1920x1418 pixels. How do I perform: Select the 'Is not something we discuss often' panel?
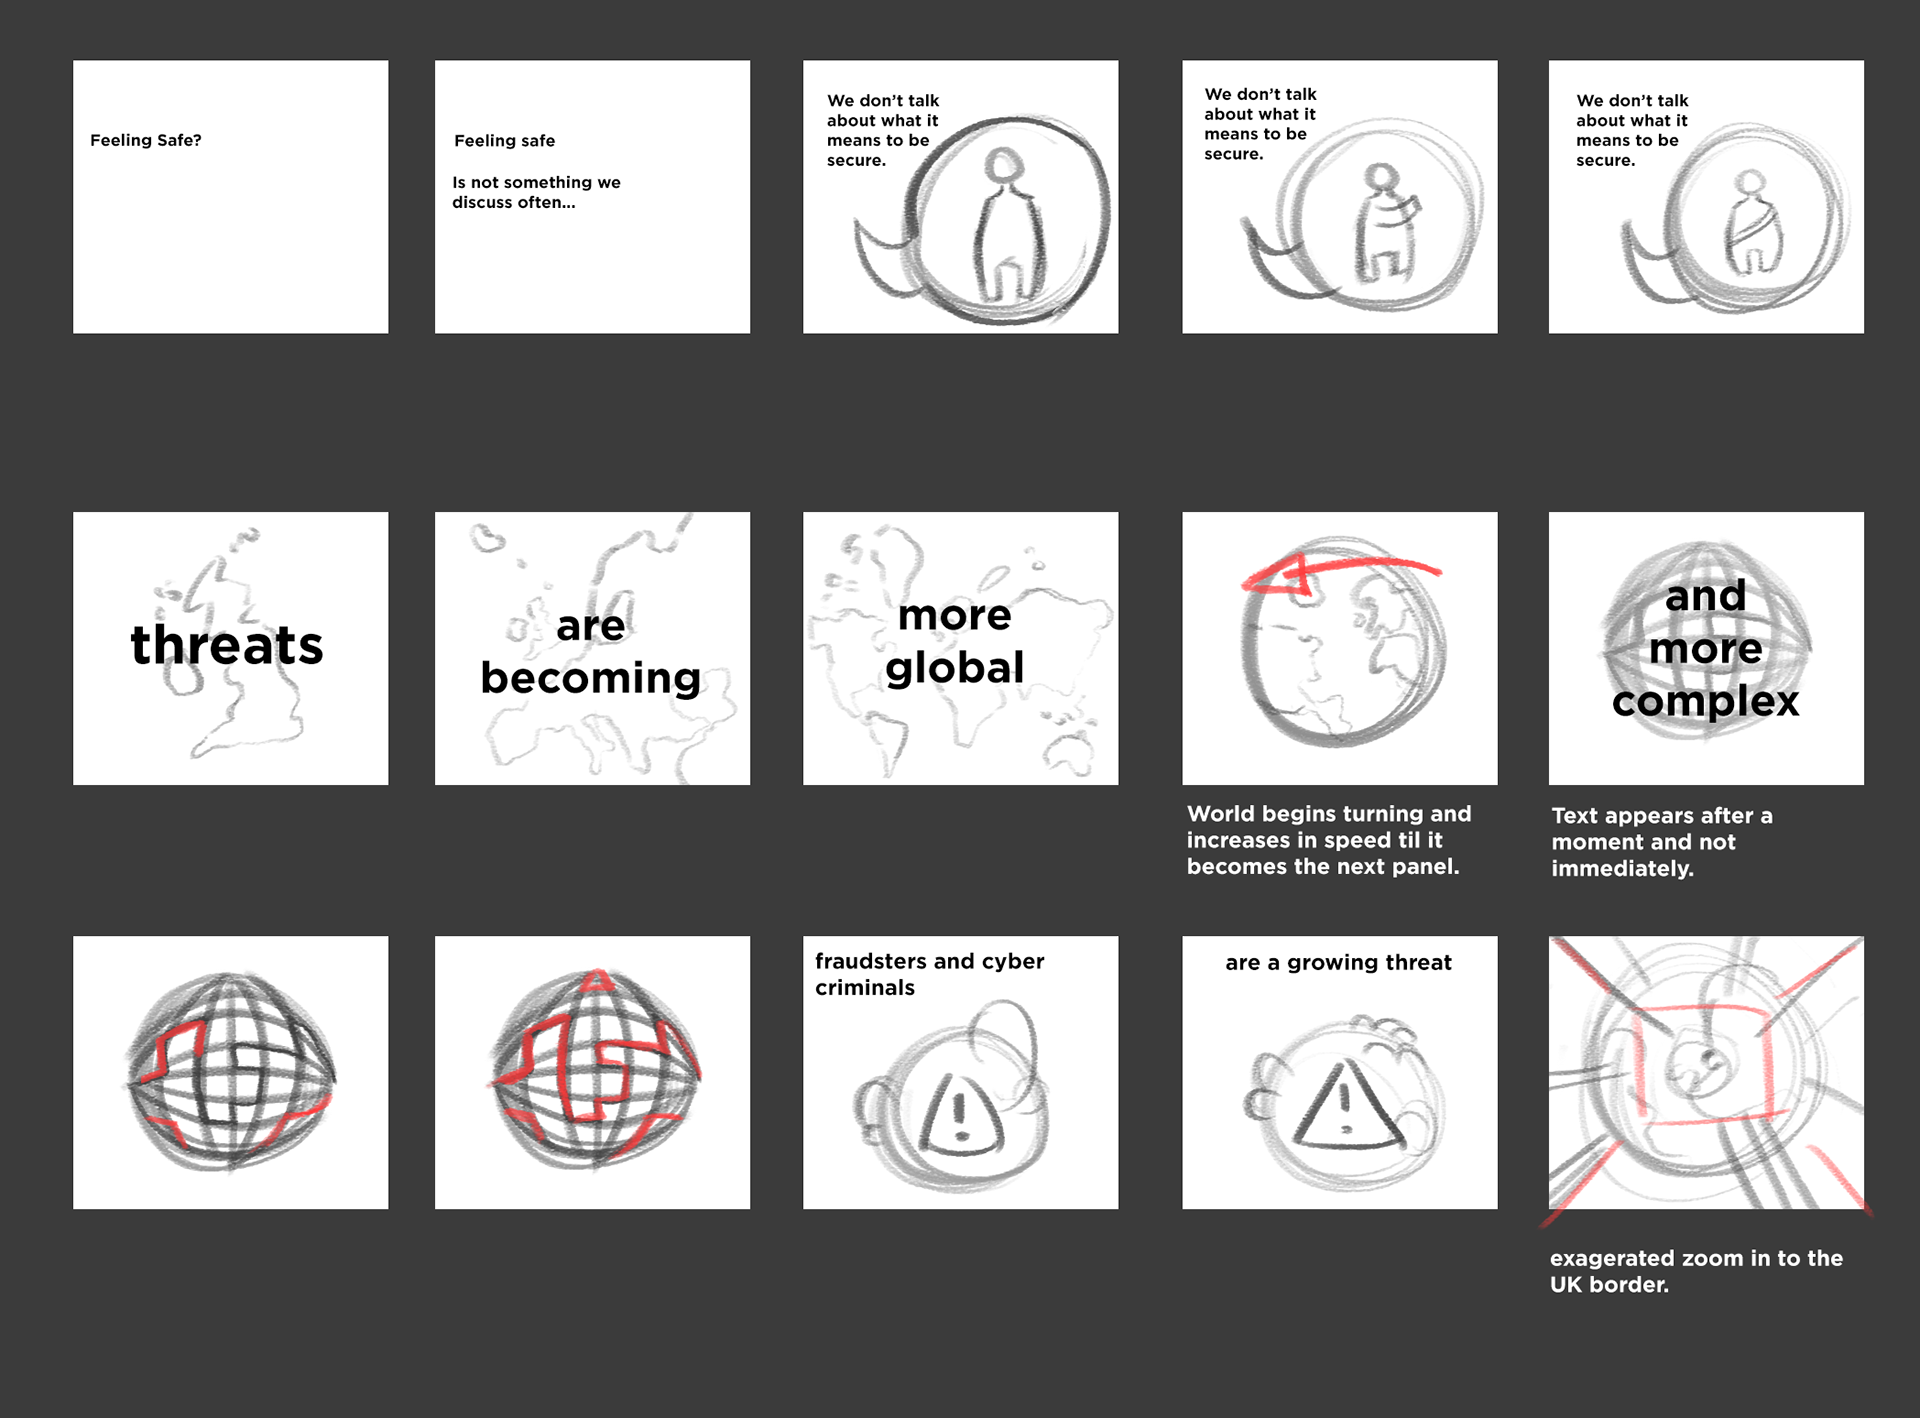(x=592, y=197)
